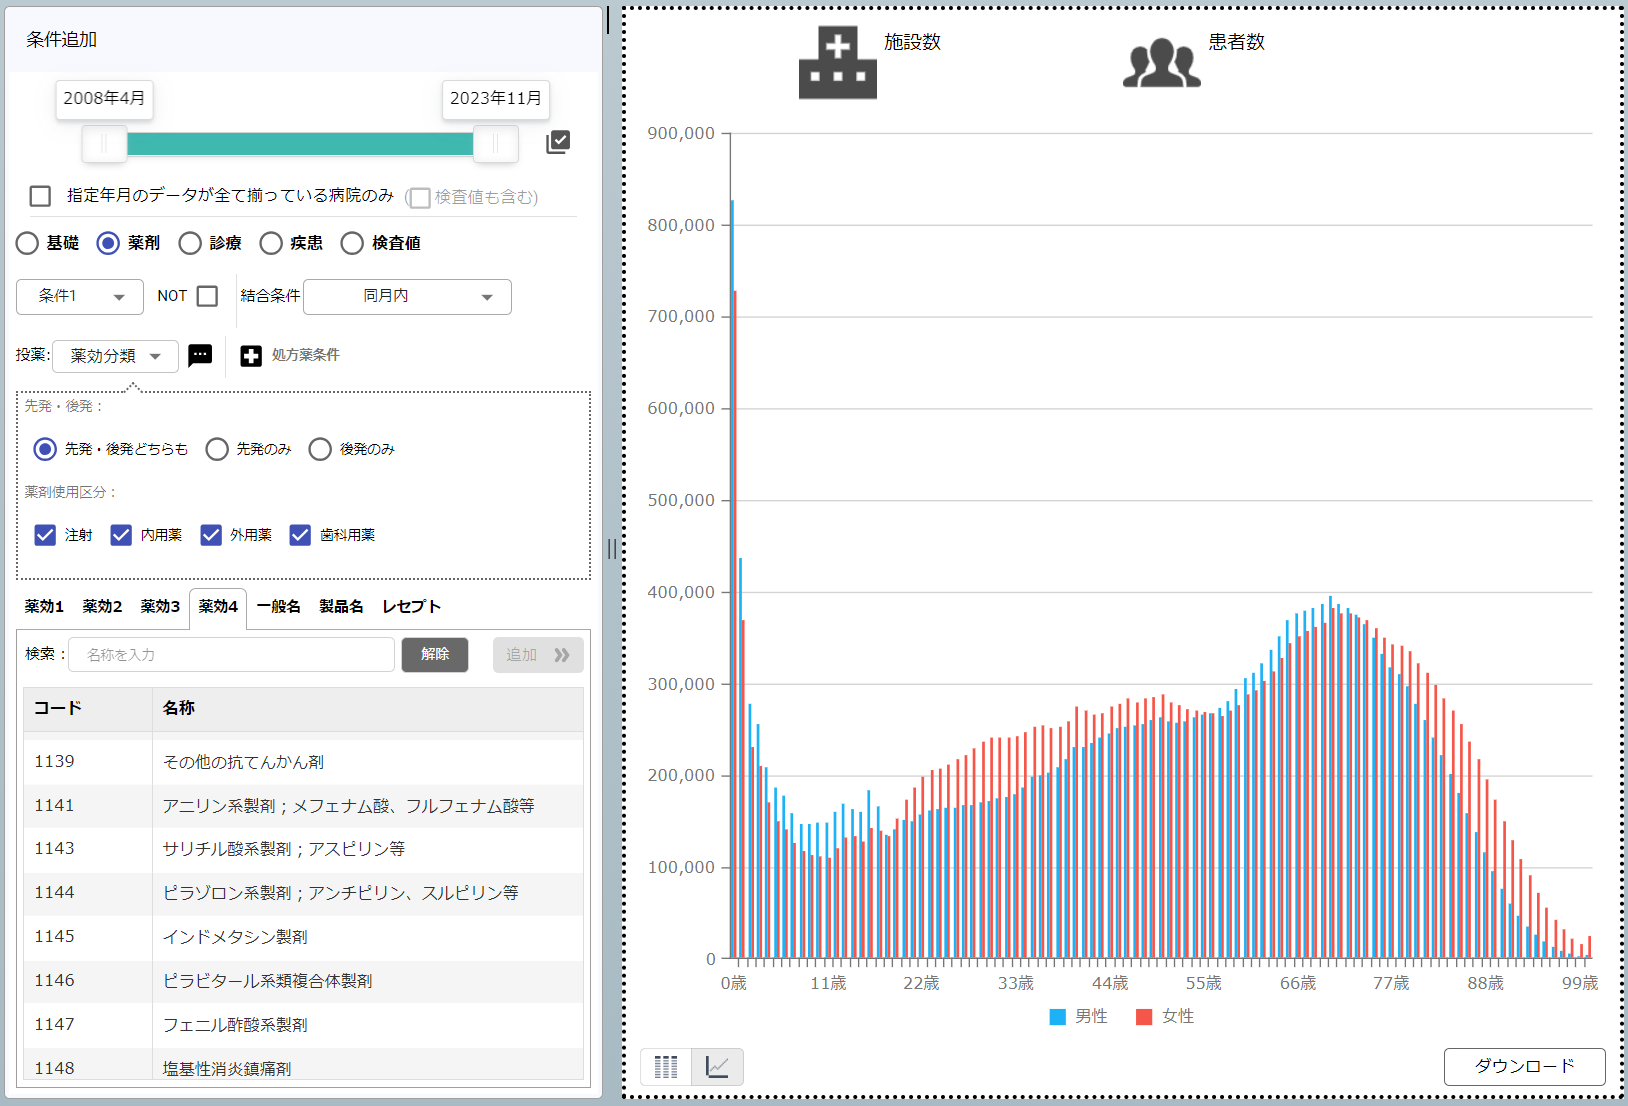Image resolution: width=1628 pixels, height=1106 pixels.
Task: Select the 検査値 radio button
Action: tap(352, 243)
